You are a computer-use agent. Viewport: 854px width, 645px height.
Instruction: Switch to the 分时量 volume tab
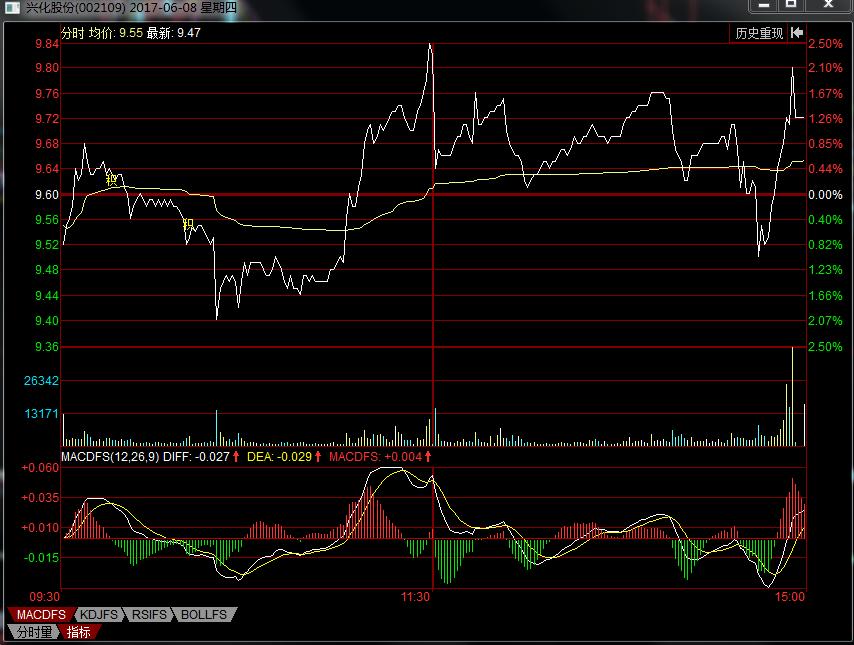pos(33,631)
